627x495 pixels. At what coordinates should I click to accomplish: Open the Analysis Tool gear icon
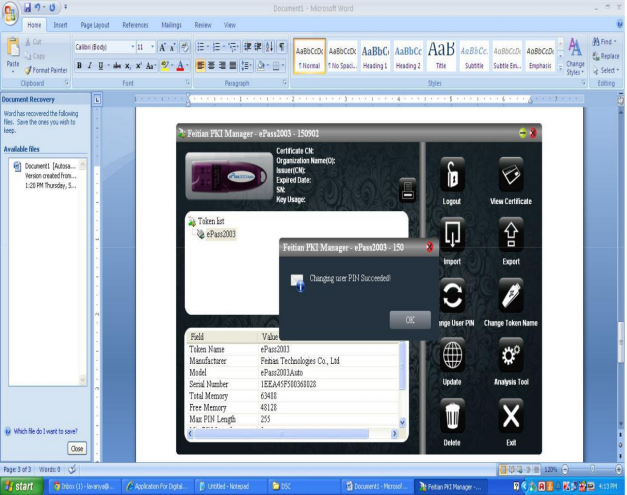point(511,355)
